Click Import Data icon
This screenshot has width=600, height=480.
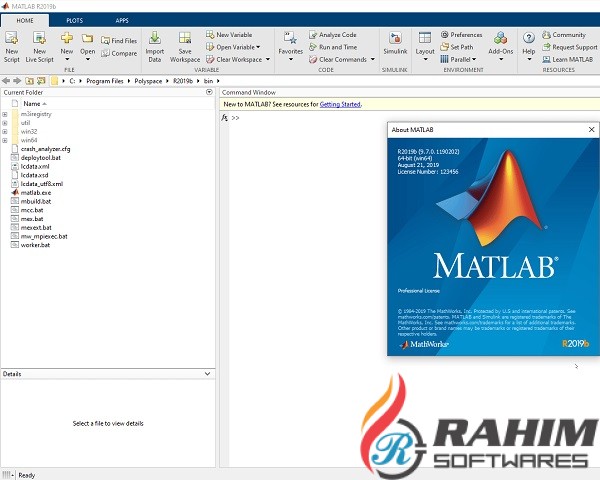155,38
